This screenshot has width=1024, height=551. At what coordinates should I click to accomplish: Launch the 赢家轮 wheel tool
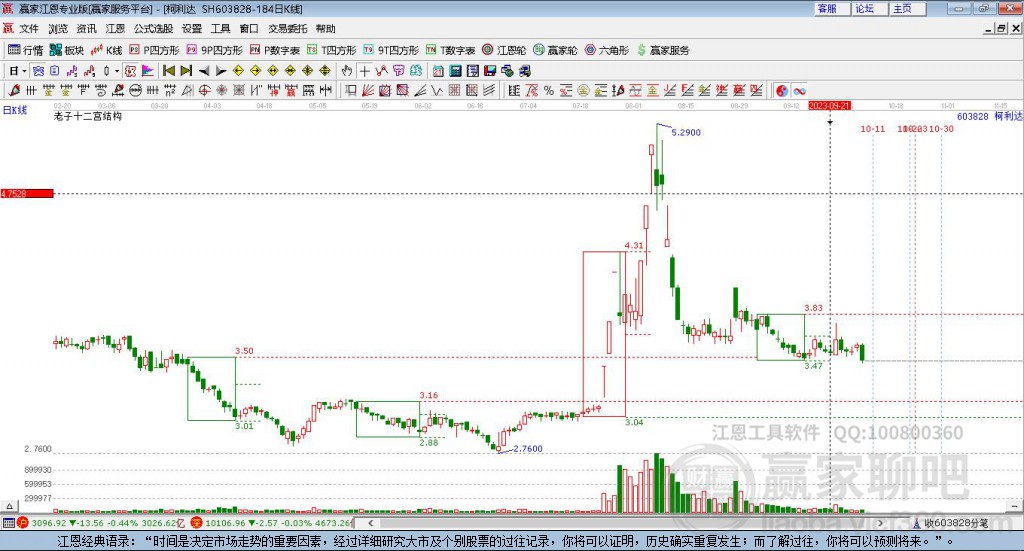(x=555, y=50)
